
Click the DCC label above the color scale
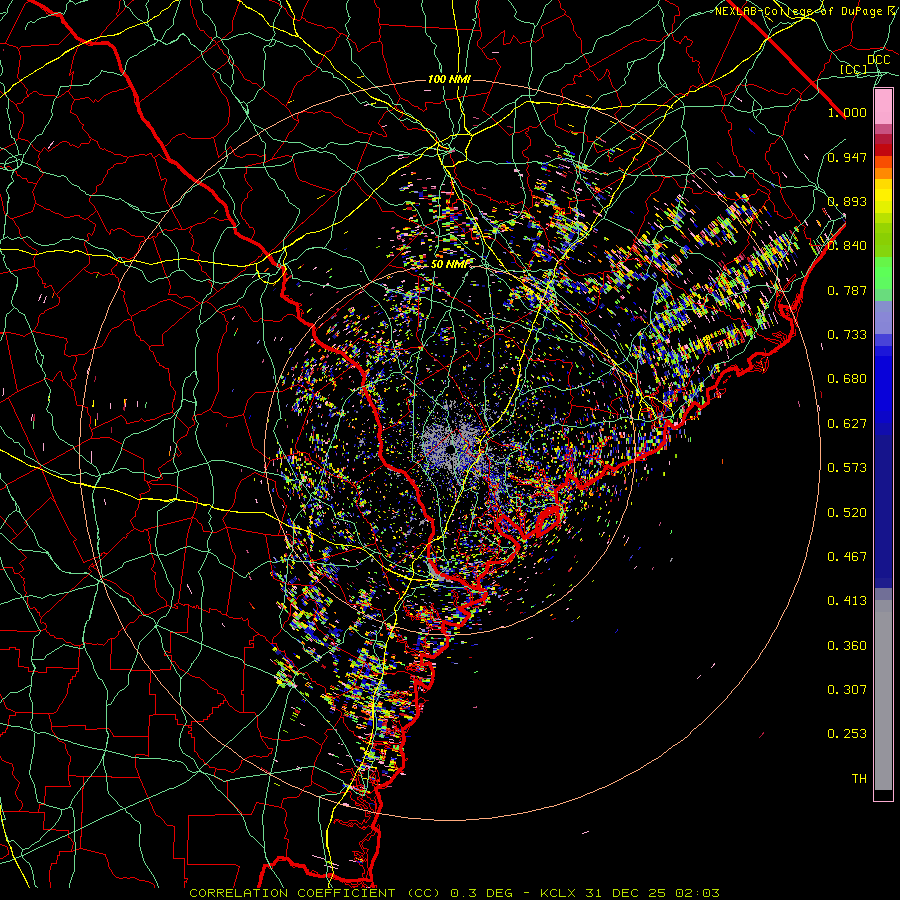878,60
